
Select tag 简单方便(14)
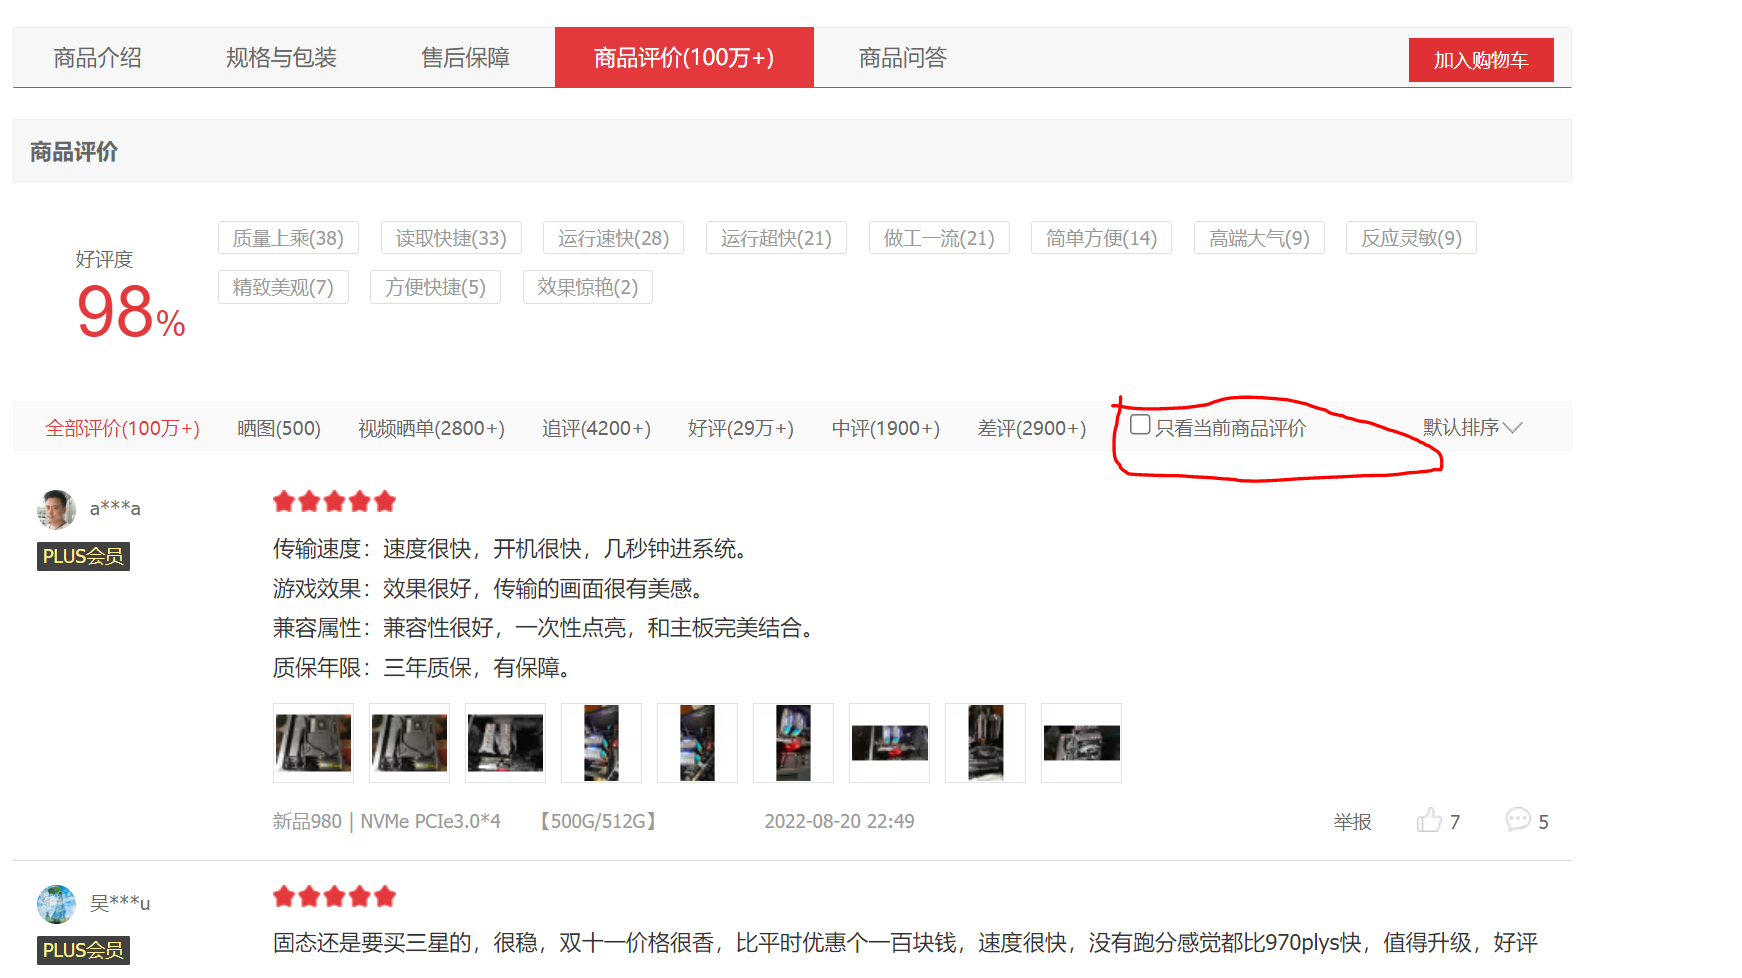pos(1101,238)
